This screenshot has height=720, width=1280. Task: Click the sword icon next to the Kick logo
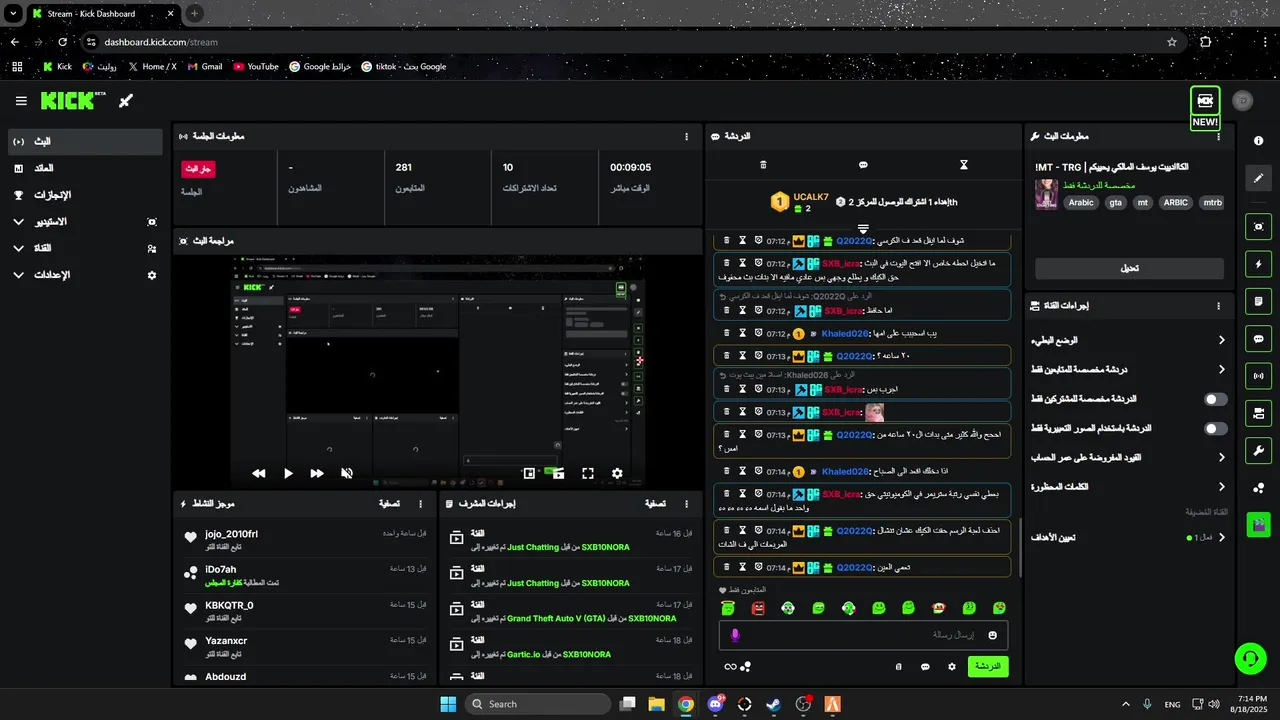(126, 100)
